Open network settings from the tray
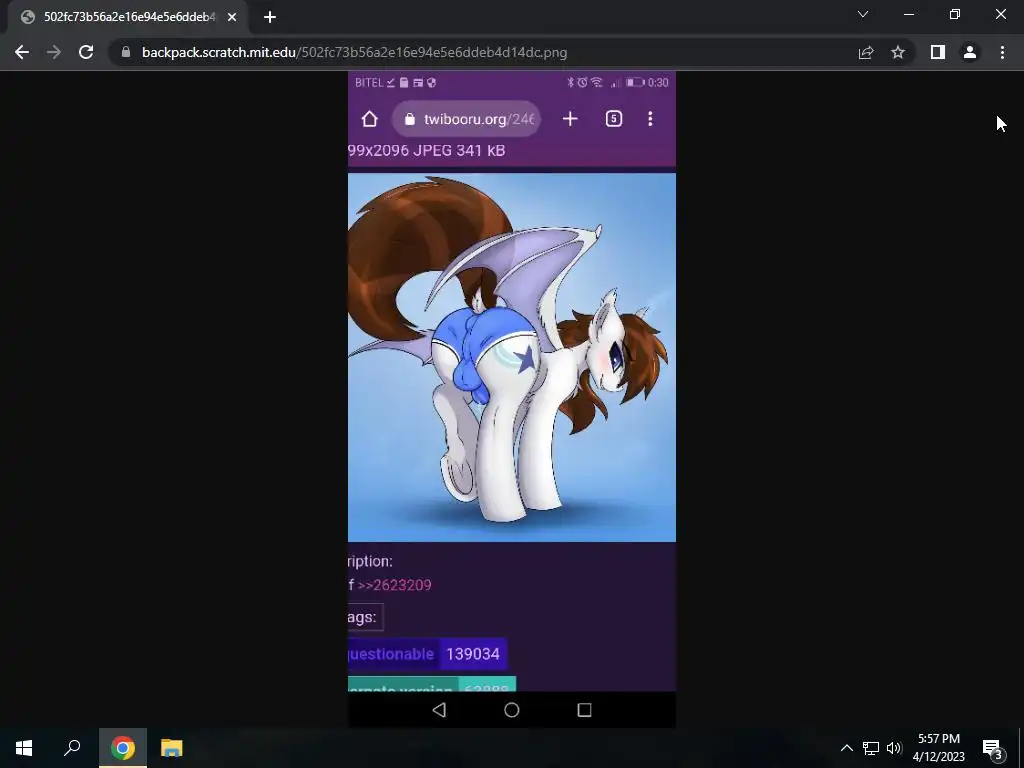The image size is (1024, 768). click(871, 748)
